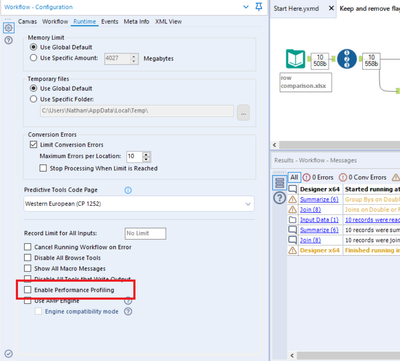Open first Join (8) link in messages
Viewport: 400px width, 361px height.
(x=310, y=209)
